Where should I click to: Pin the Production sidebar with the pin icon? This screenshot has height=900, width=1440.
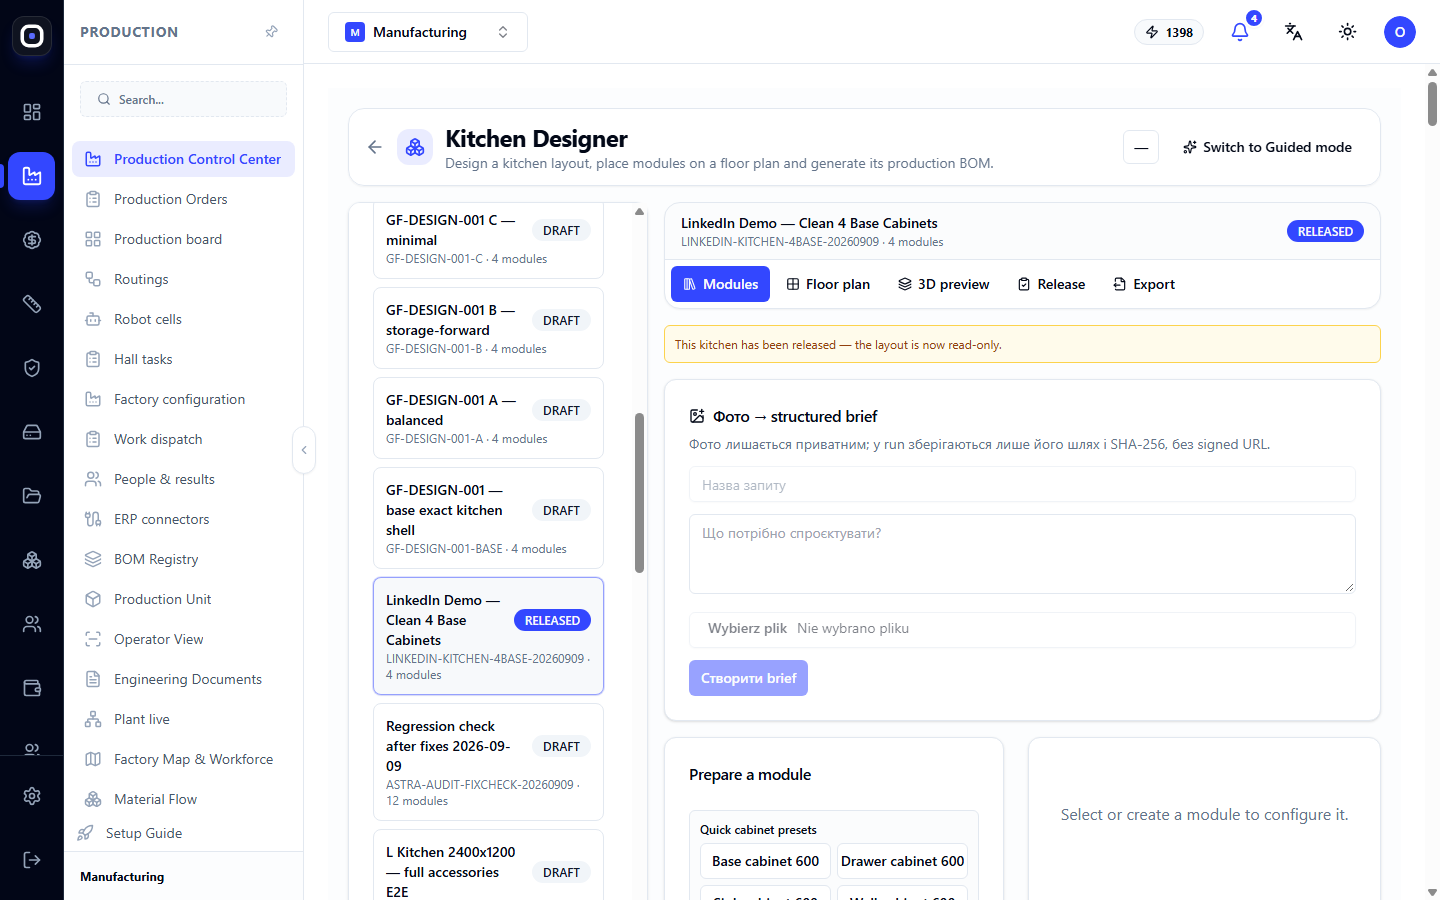tap(271, 32)
